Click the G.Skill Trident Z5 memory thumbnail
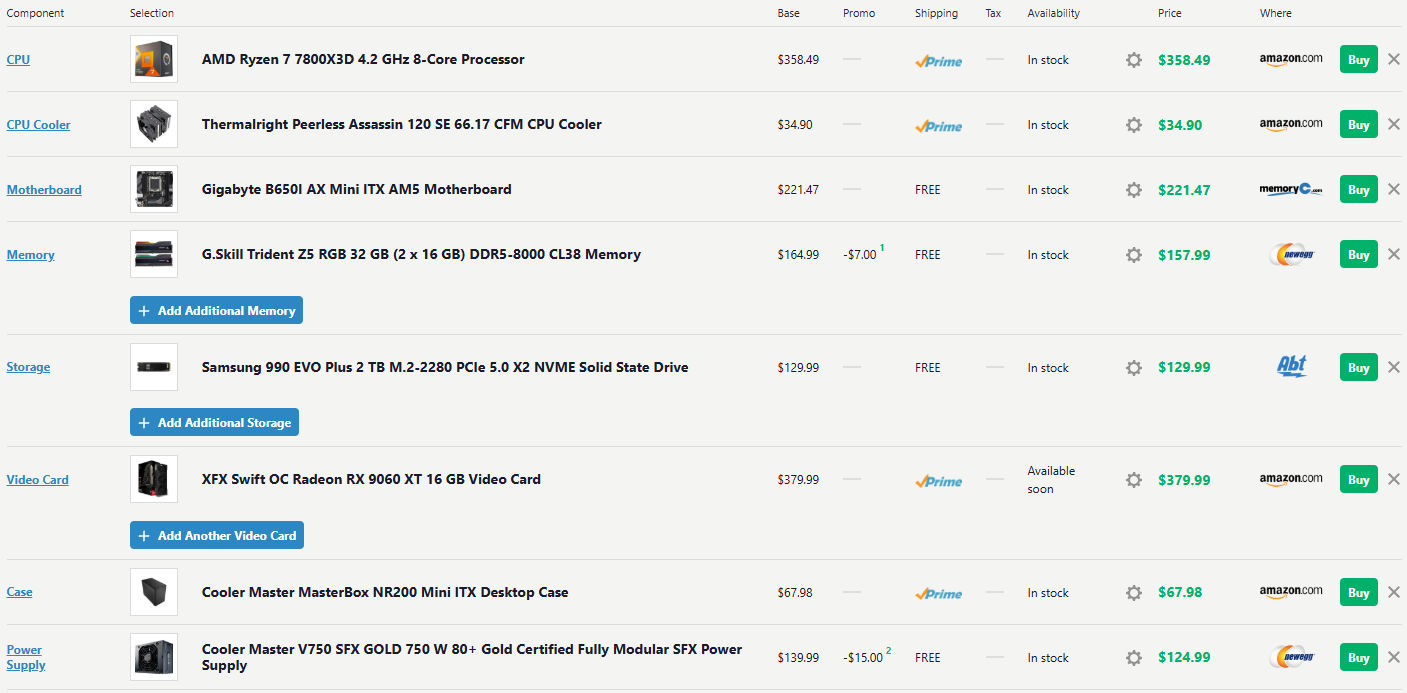Viewport: 1407px width, 693px height. point(154,254)
